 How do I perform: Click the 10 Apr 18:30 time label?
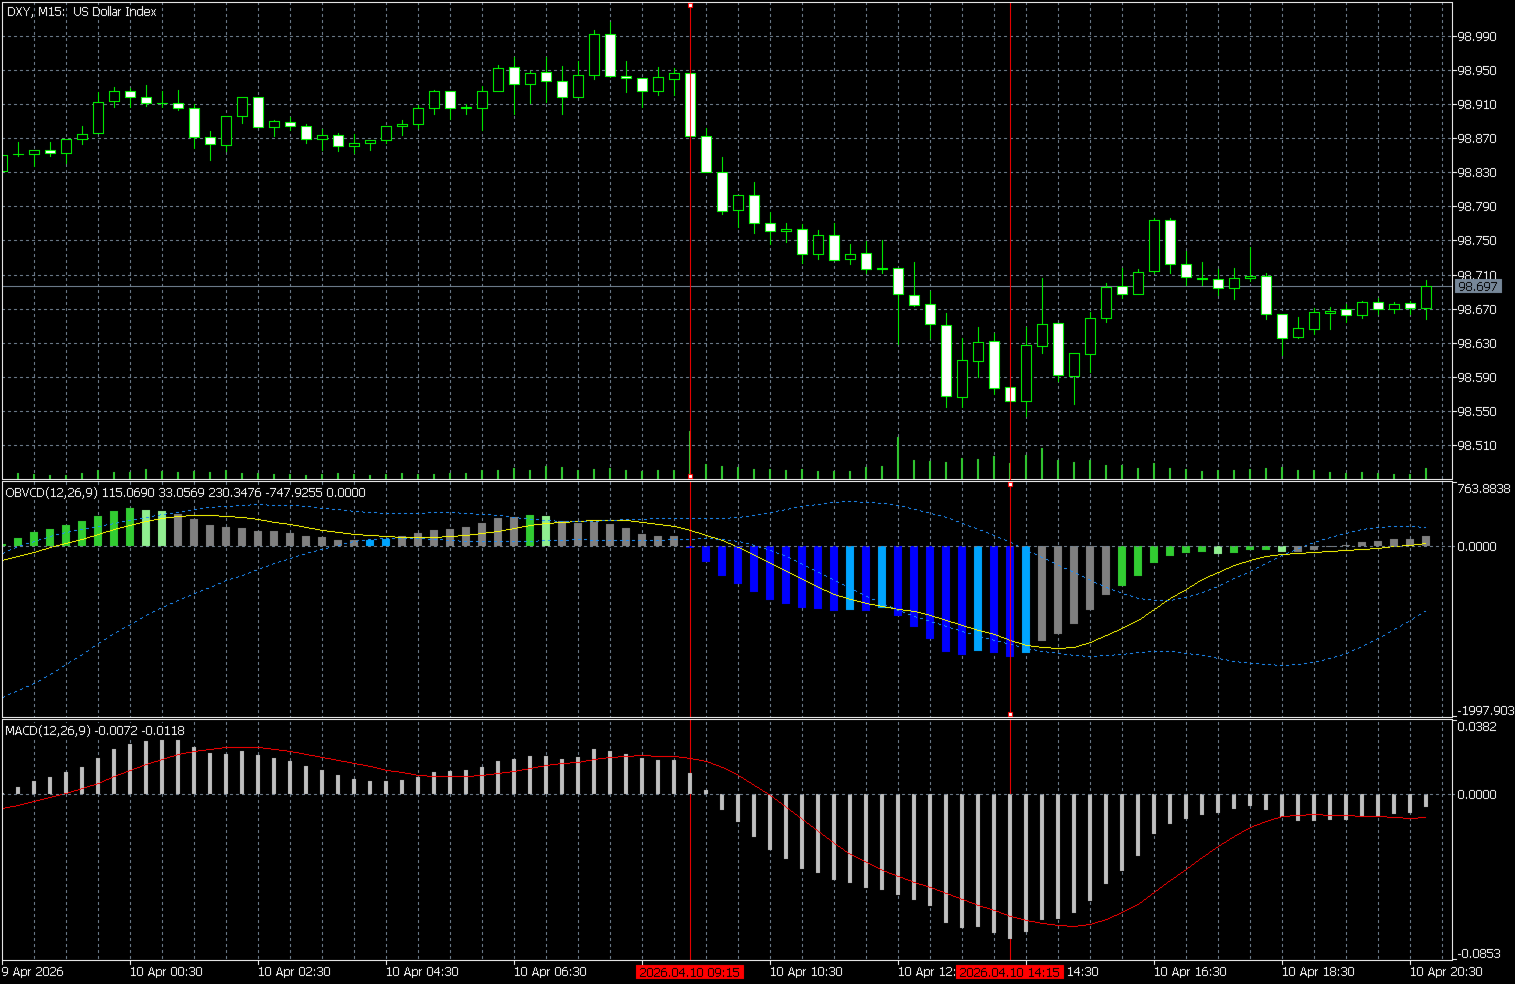pyautogui.click(x=1318, y=972)
